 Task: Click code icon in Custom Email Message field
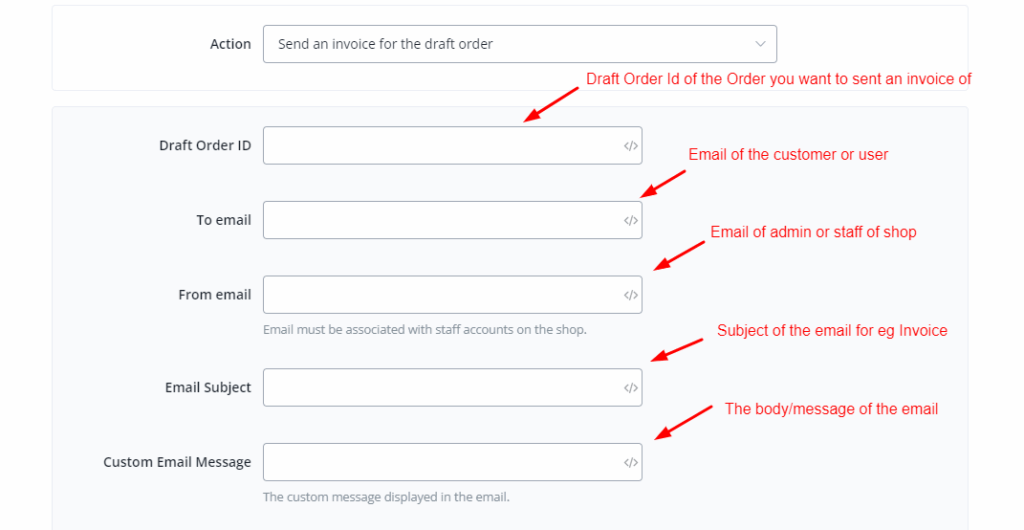[630, 463]
